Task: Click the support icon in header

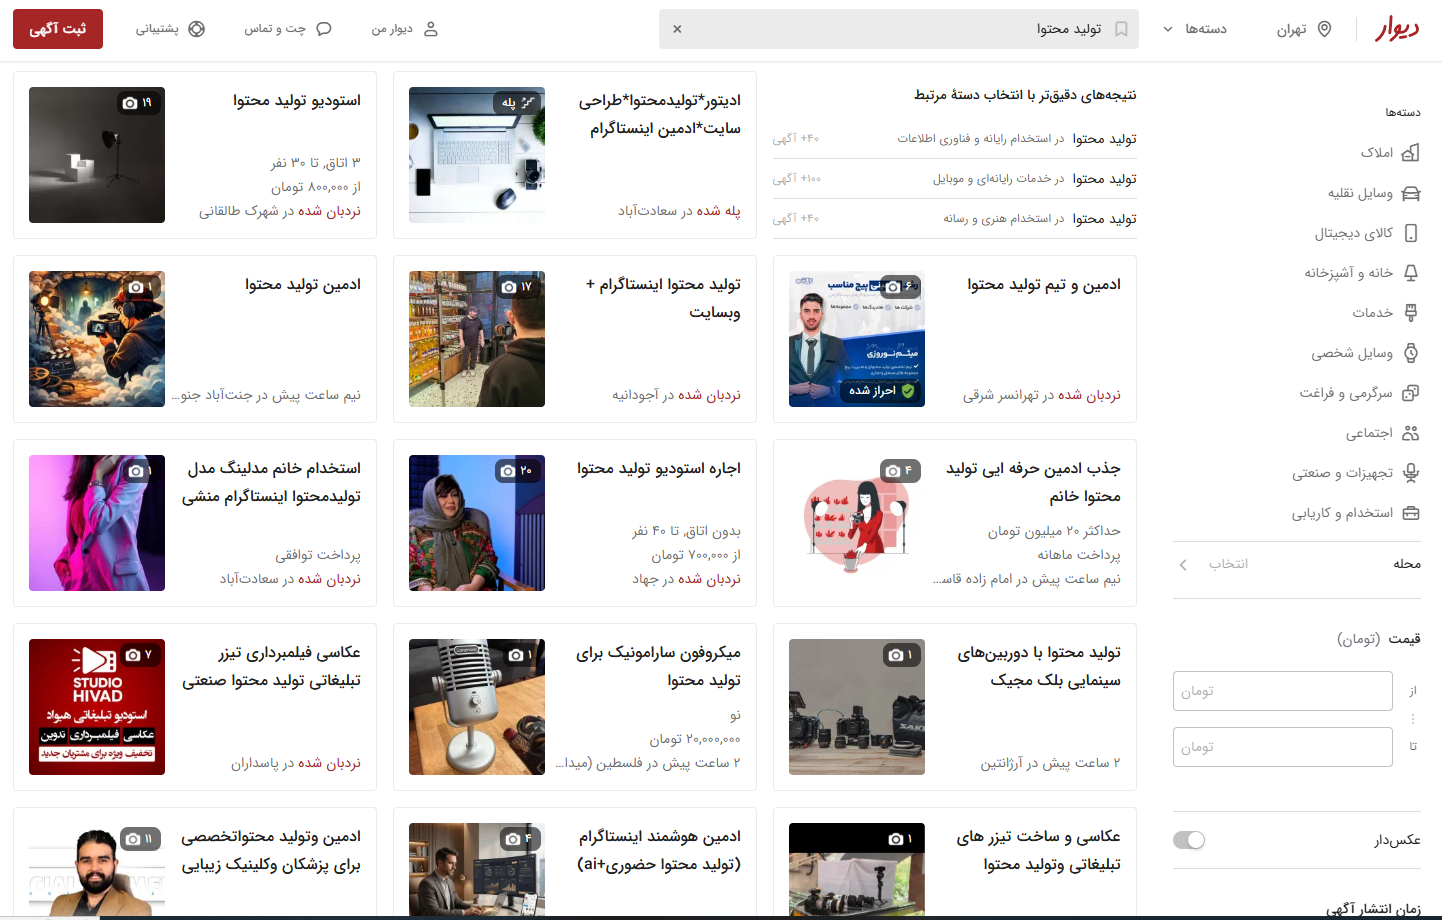Action: [x=197, y=29]
